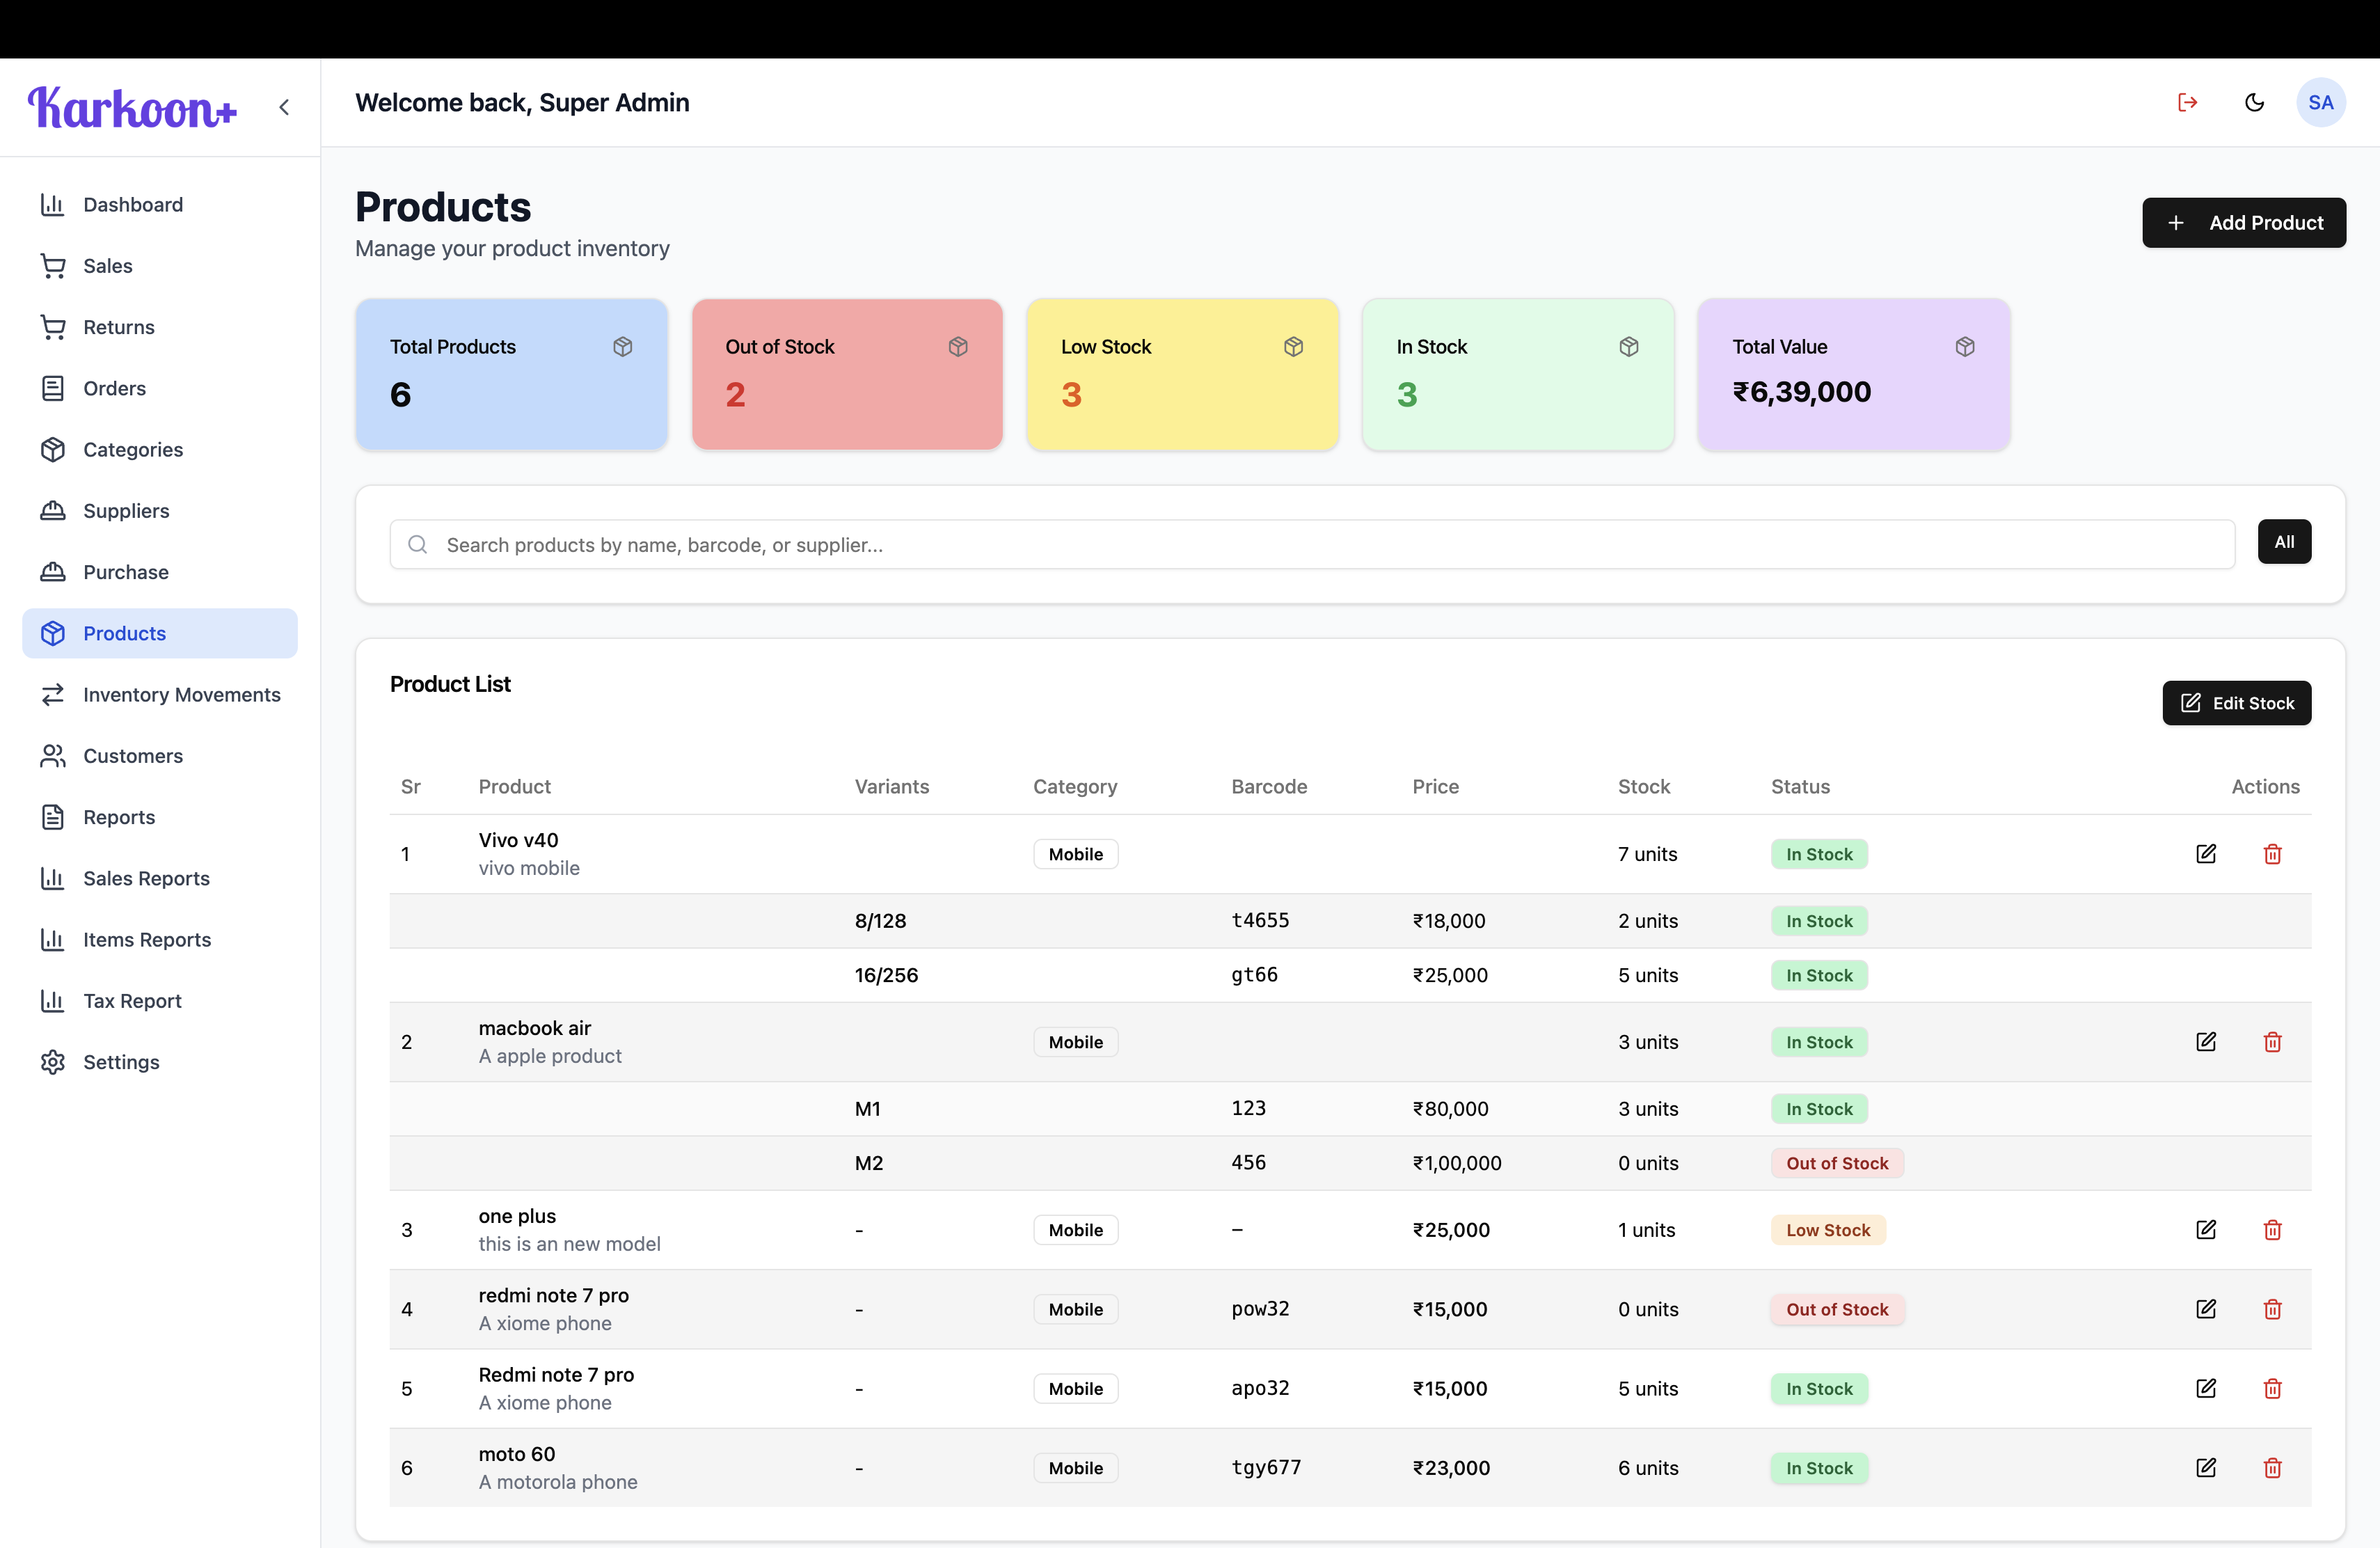Click the Settings gear icon
The height and width of the screenshot is (1548, 2380).
click(x=54, y=1062)
